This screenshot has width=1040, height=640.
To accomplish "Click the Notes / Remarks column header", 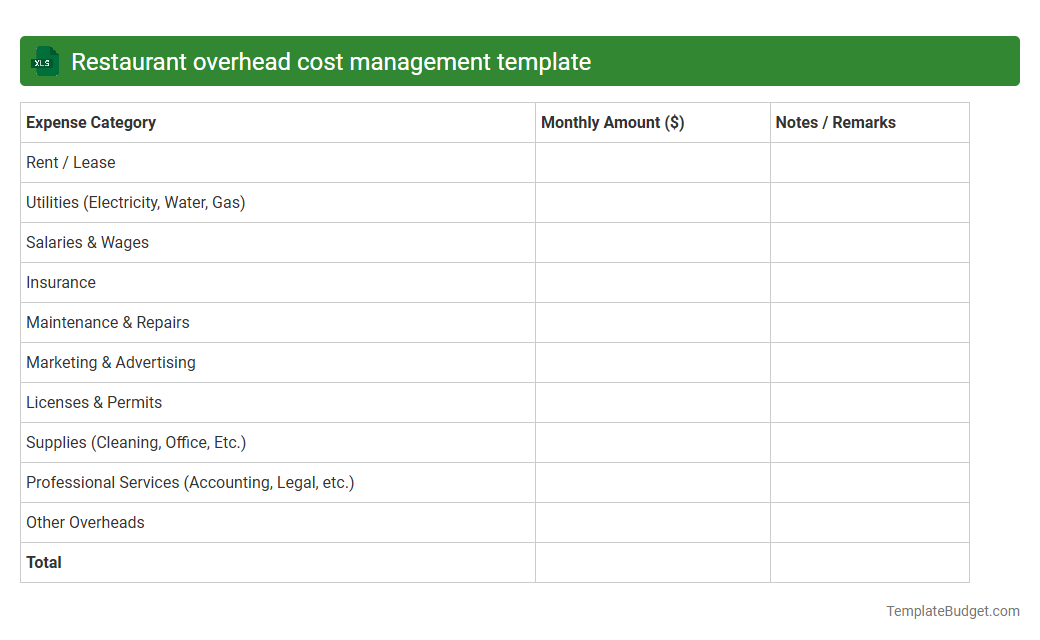I will pos(836,122).
